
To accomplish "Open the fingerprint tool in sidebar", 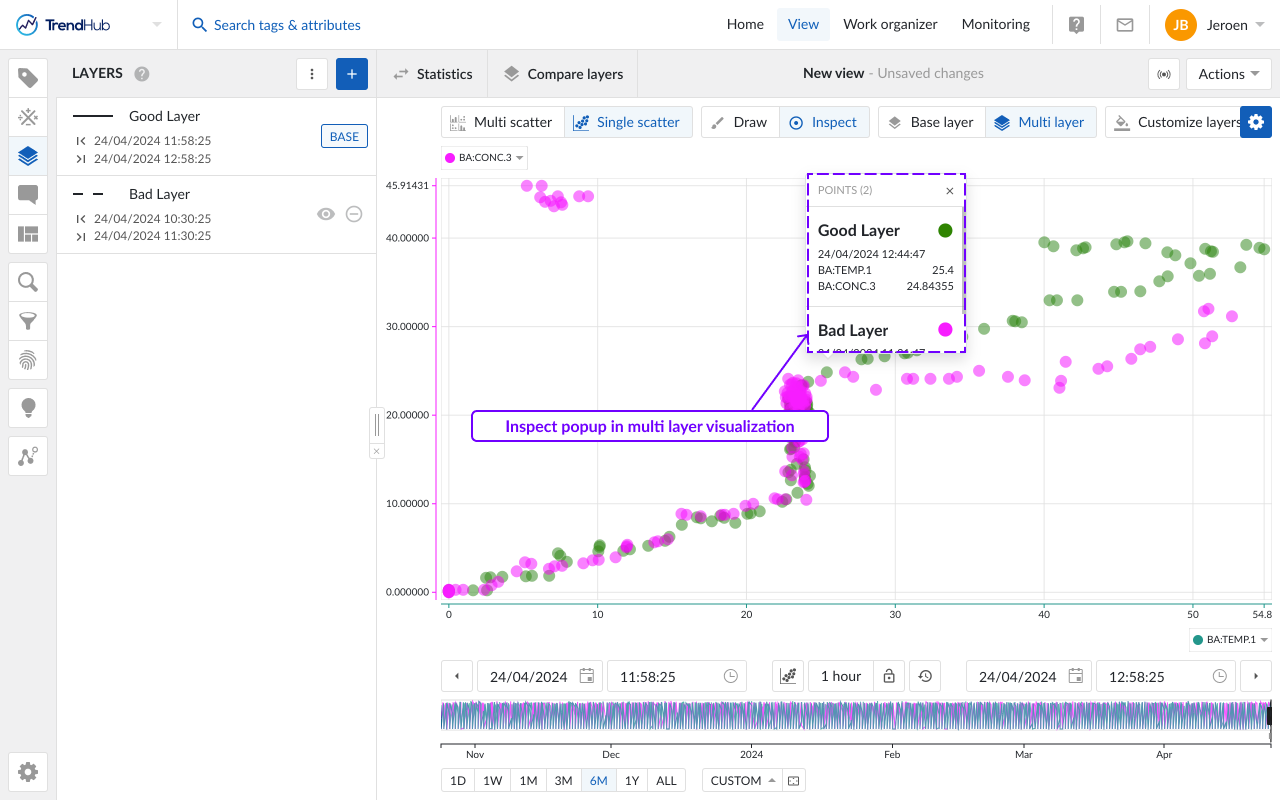I will pyautogui.click(x=28, y=360).
